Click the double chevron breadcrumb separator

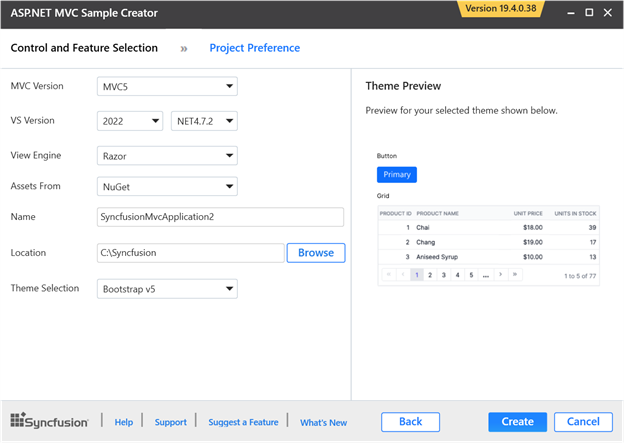pyautogui.click(x=183, y=49)
